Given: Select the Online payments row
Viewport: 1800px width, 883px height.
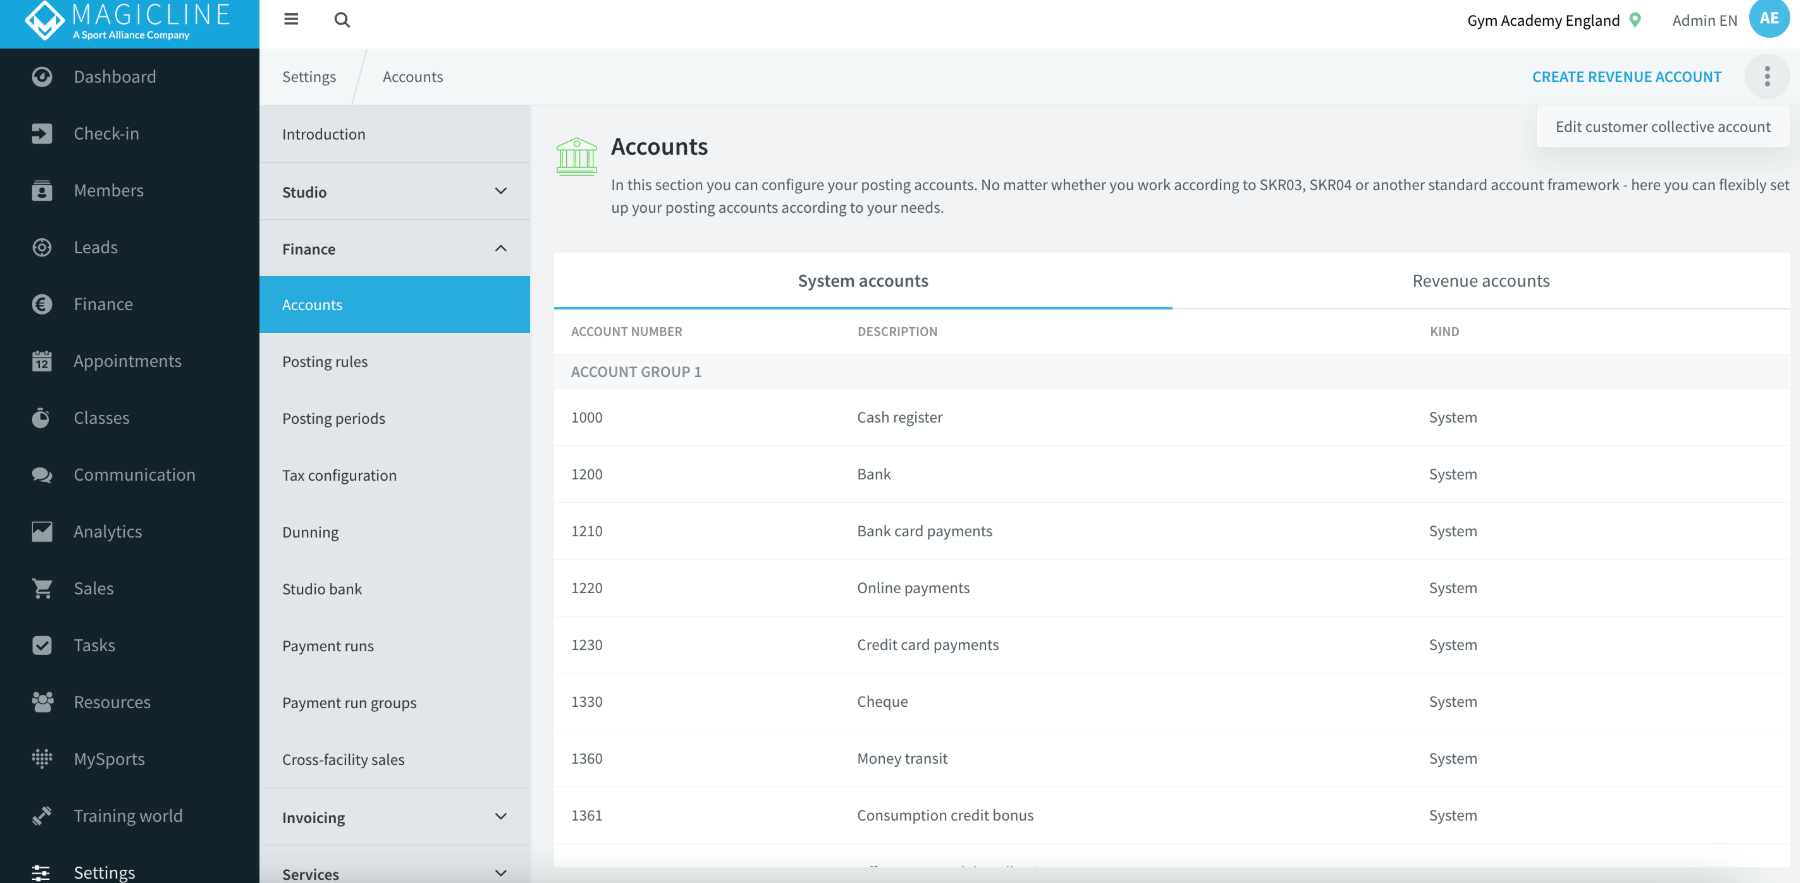Looking at the screenshot, I should click(x=1172, y=589).
